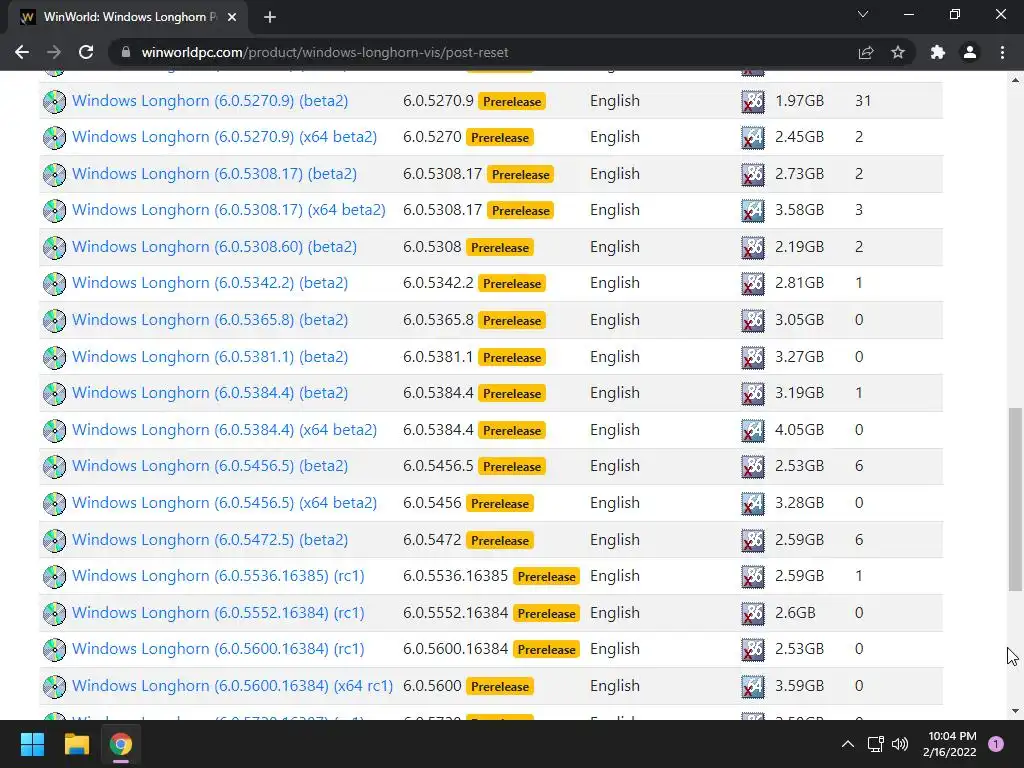Open Windows Longhorn (6.0.5308.17) (x64 beta2) link
Screen dimensions: 1024x768
pyautogui.click(x=229, y=210)
